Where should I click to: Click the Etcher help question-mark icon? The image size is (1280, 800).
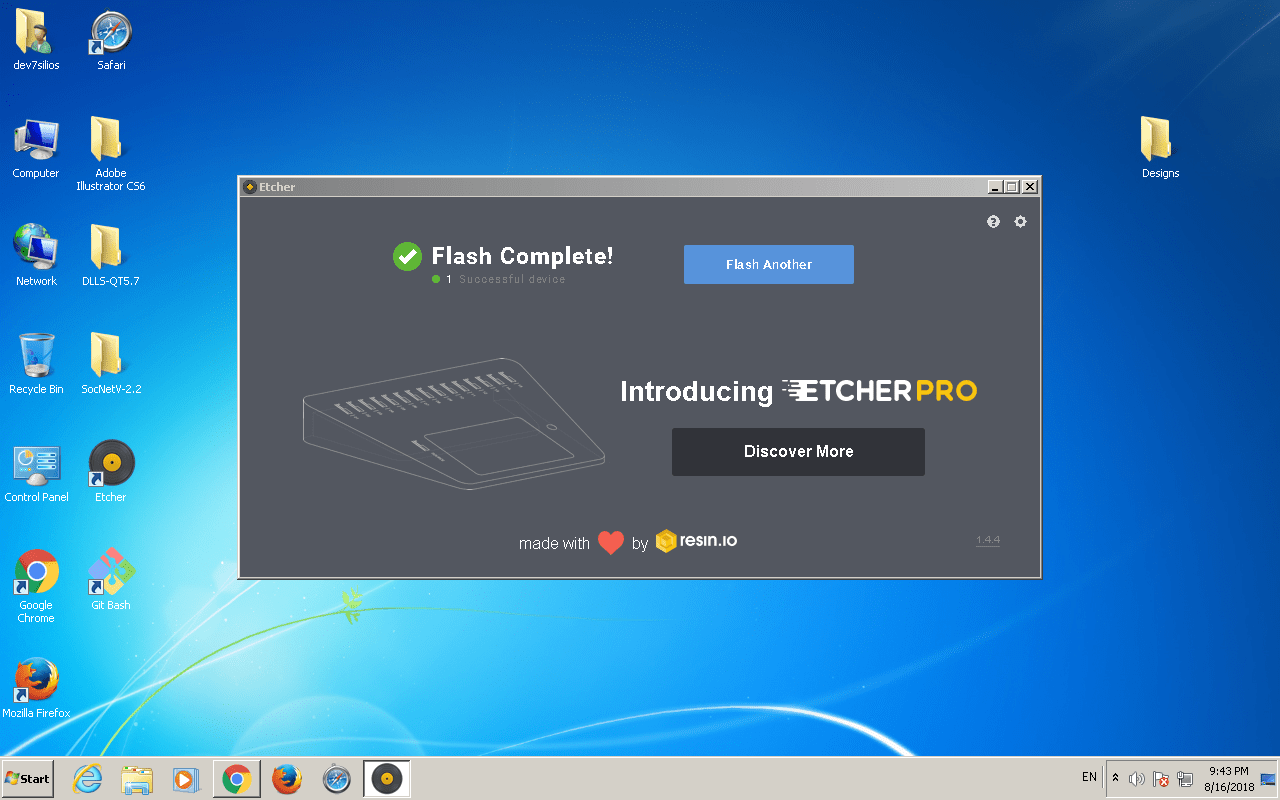pos(993,221)
